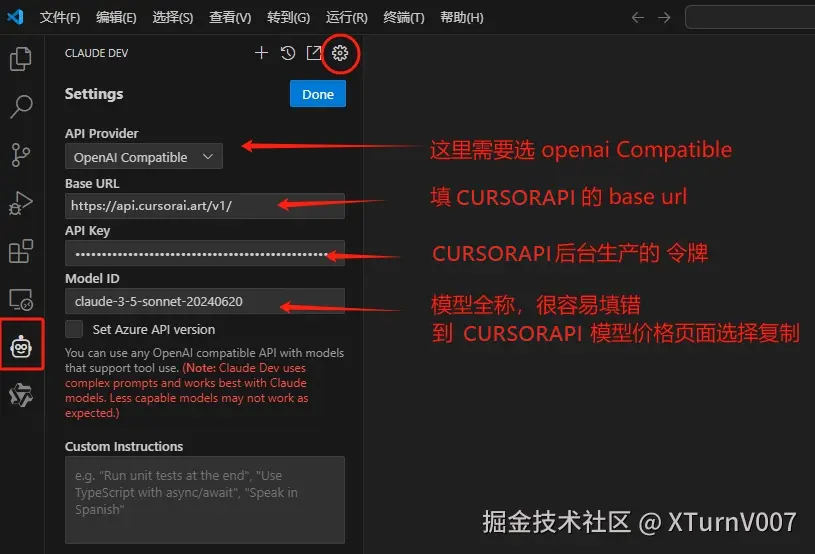Open the Claude Dev robot sidebar icon

point(21,346)
